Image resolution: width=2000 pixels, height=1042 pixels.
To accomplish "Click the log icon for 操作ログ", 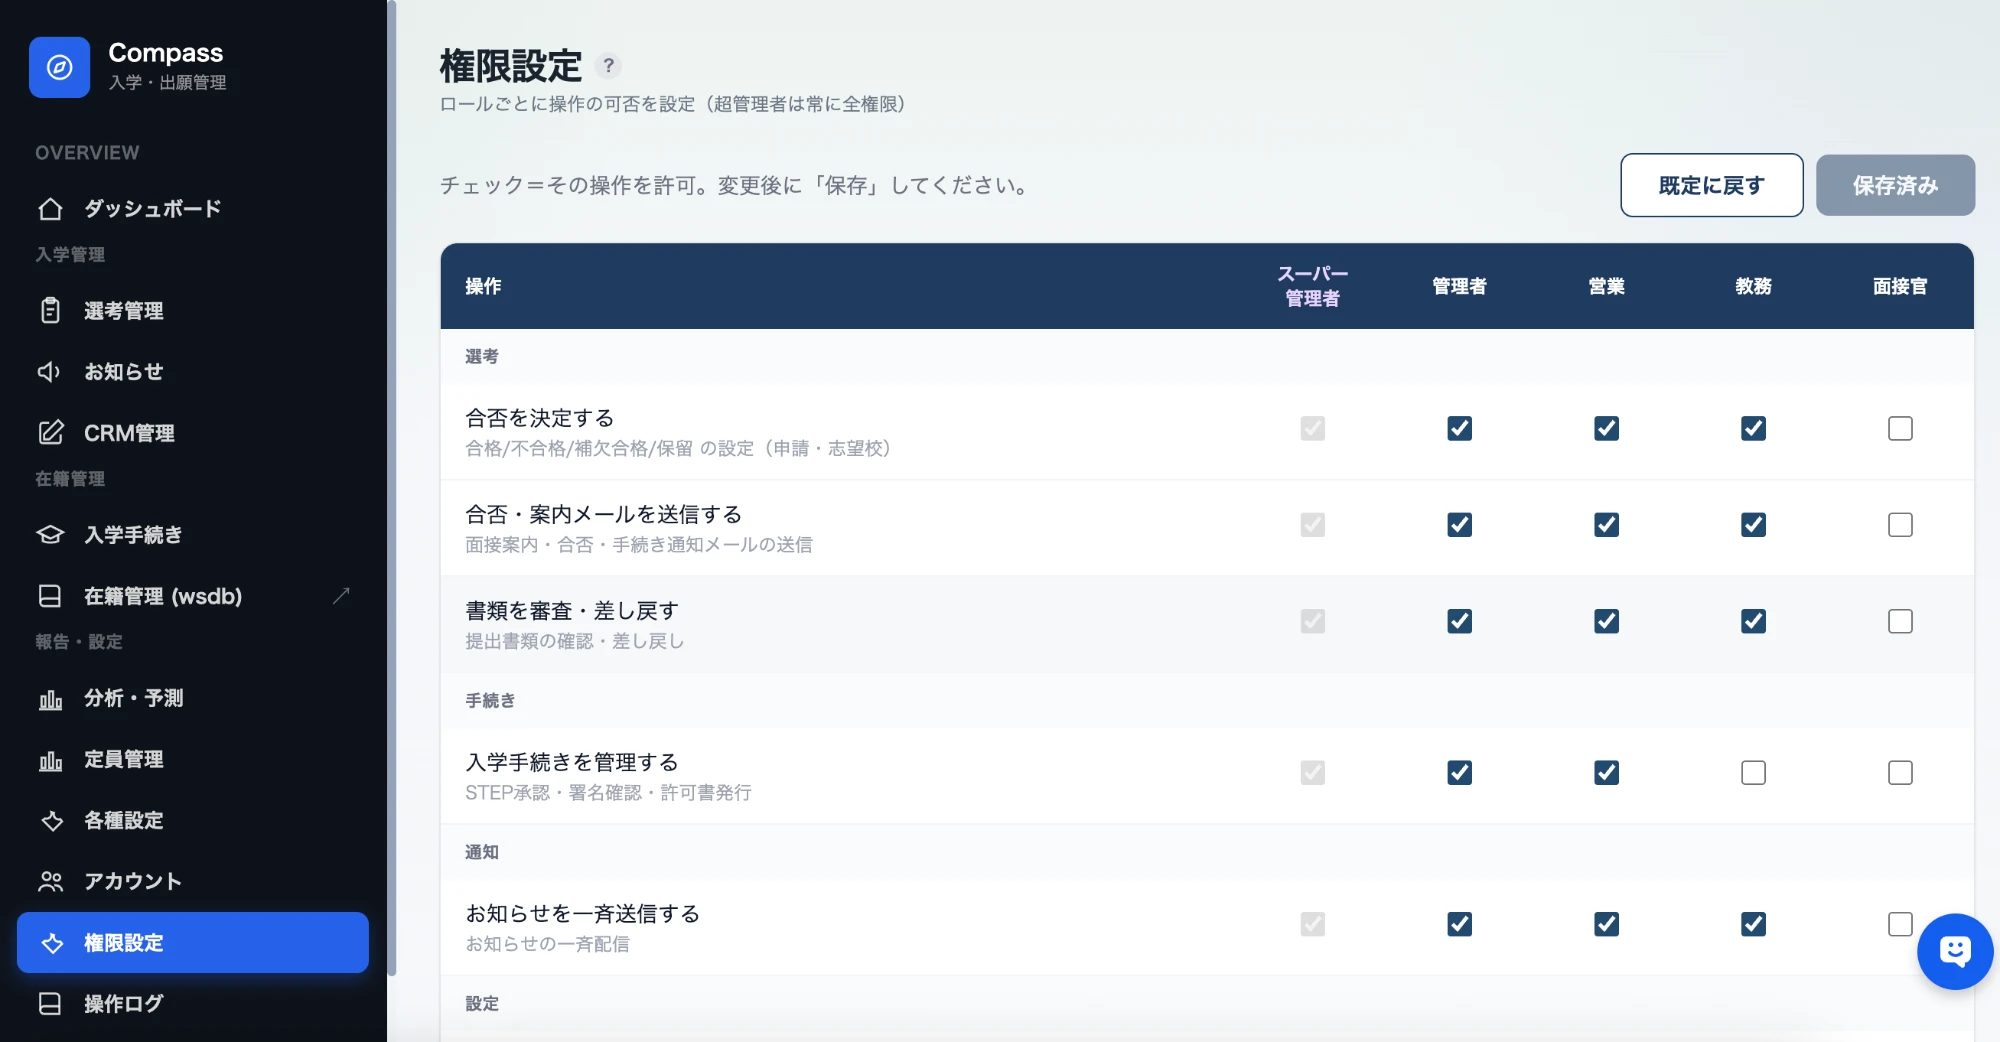I will coord(50,1004).
